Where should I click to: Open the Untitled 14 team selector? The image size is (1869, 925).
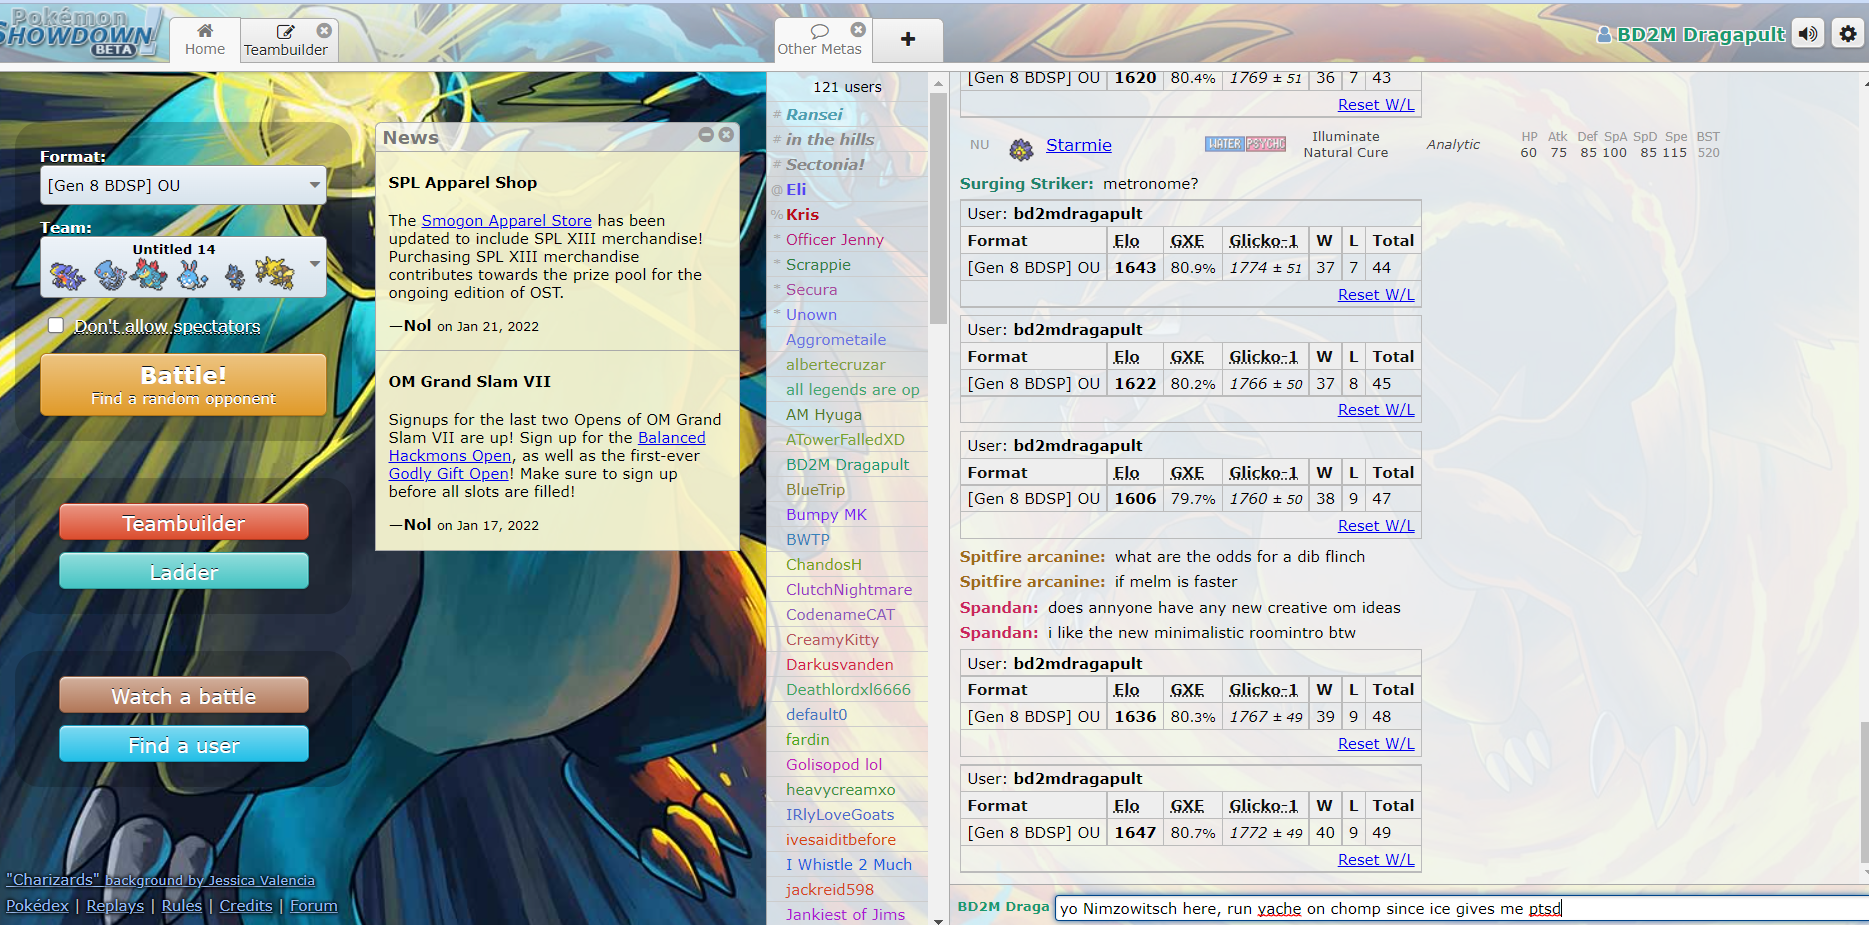[x=183, y=267]
